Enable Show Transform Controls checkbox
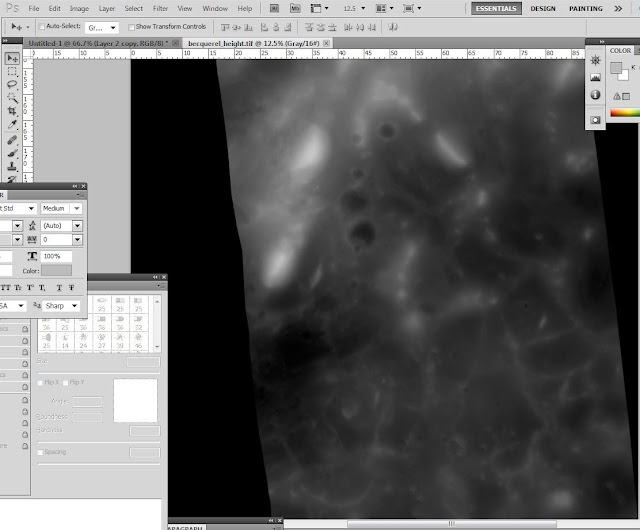This screenshot has width=640, height=530. (131, 27)
